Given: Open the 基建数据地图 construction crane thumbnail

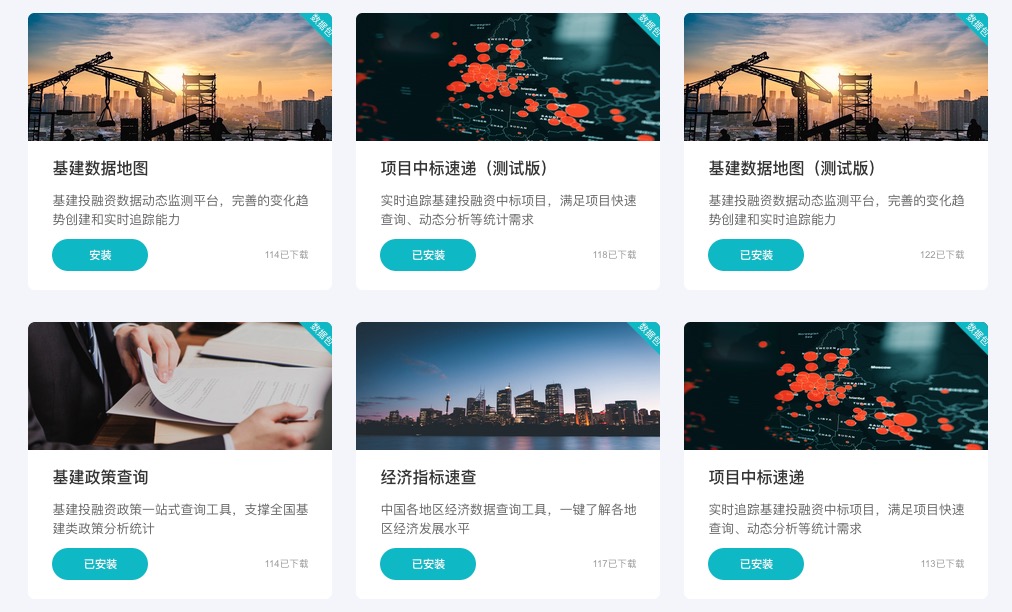Looking at the screenshot, I should (x=180, y=77).
